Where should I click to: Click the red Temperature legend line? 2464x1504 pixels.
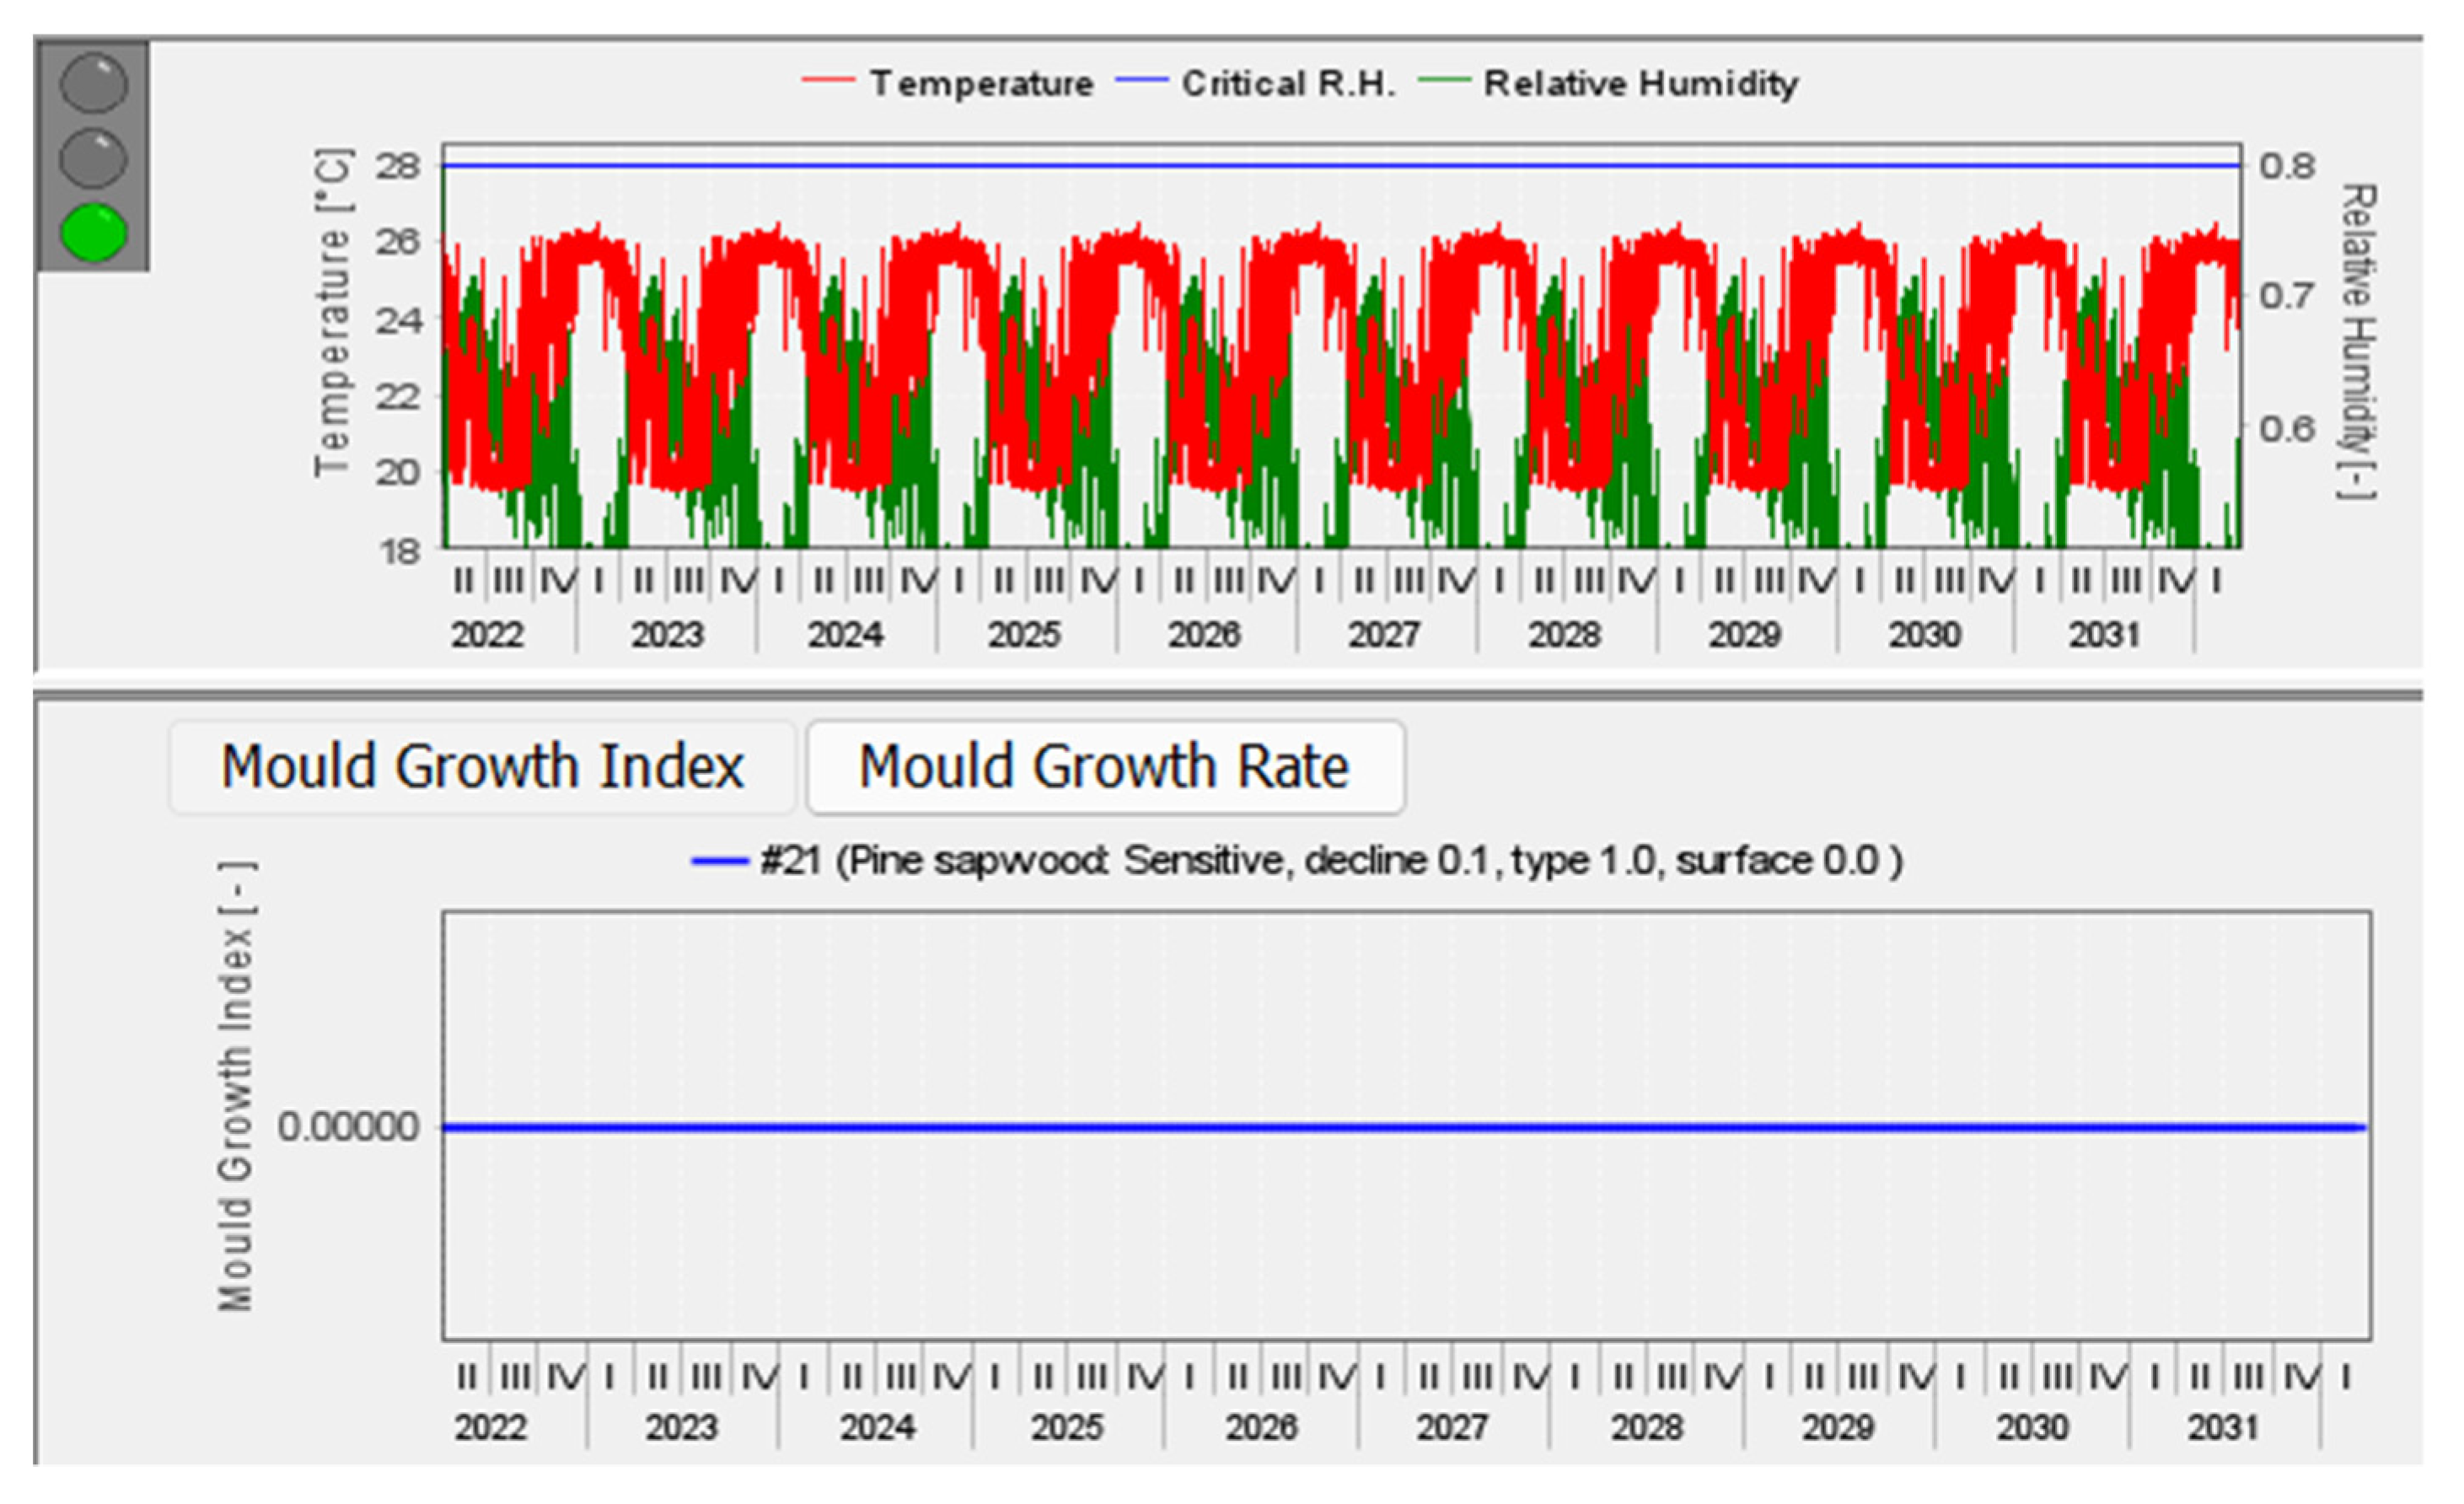click(x=827, y=81)
